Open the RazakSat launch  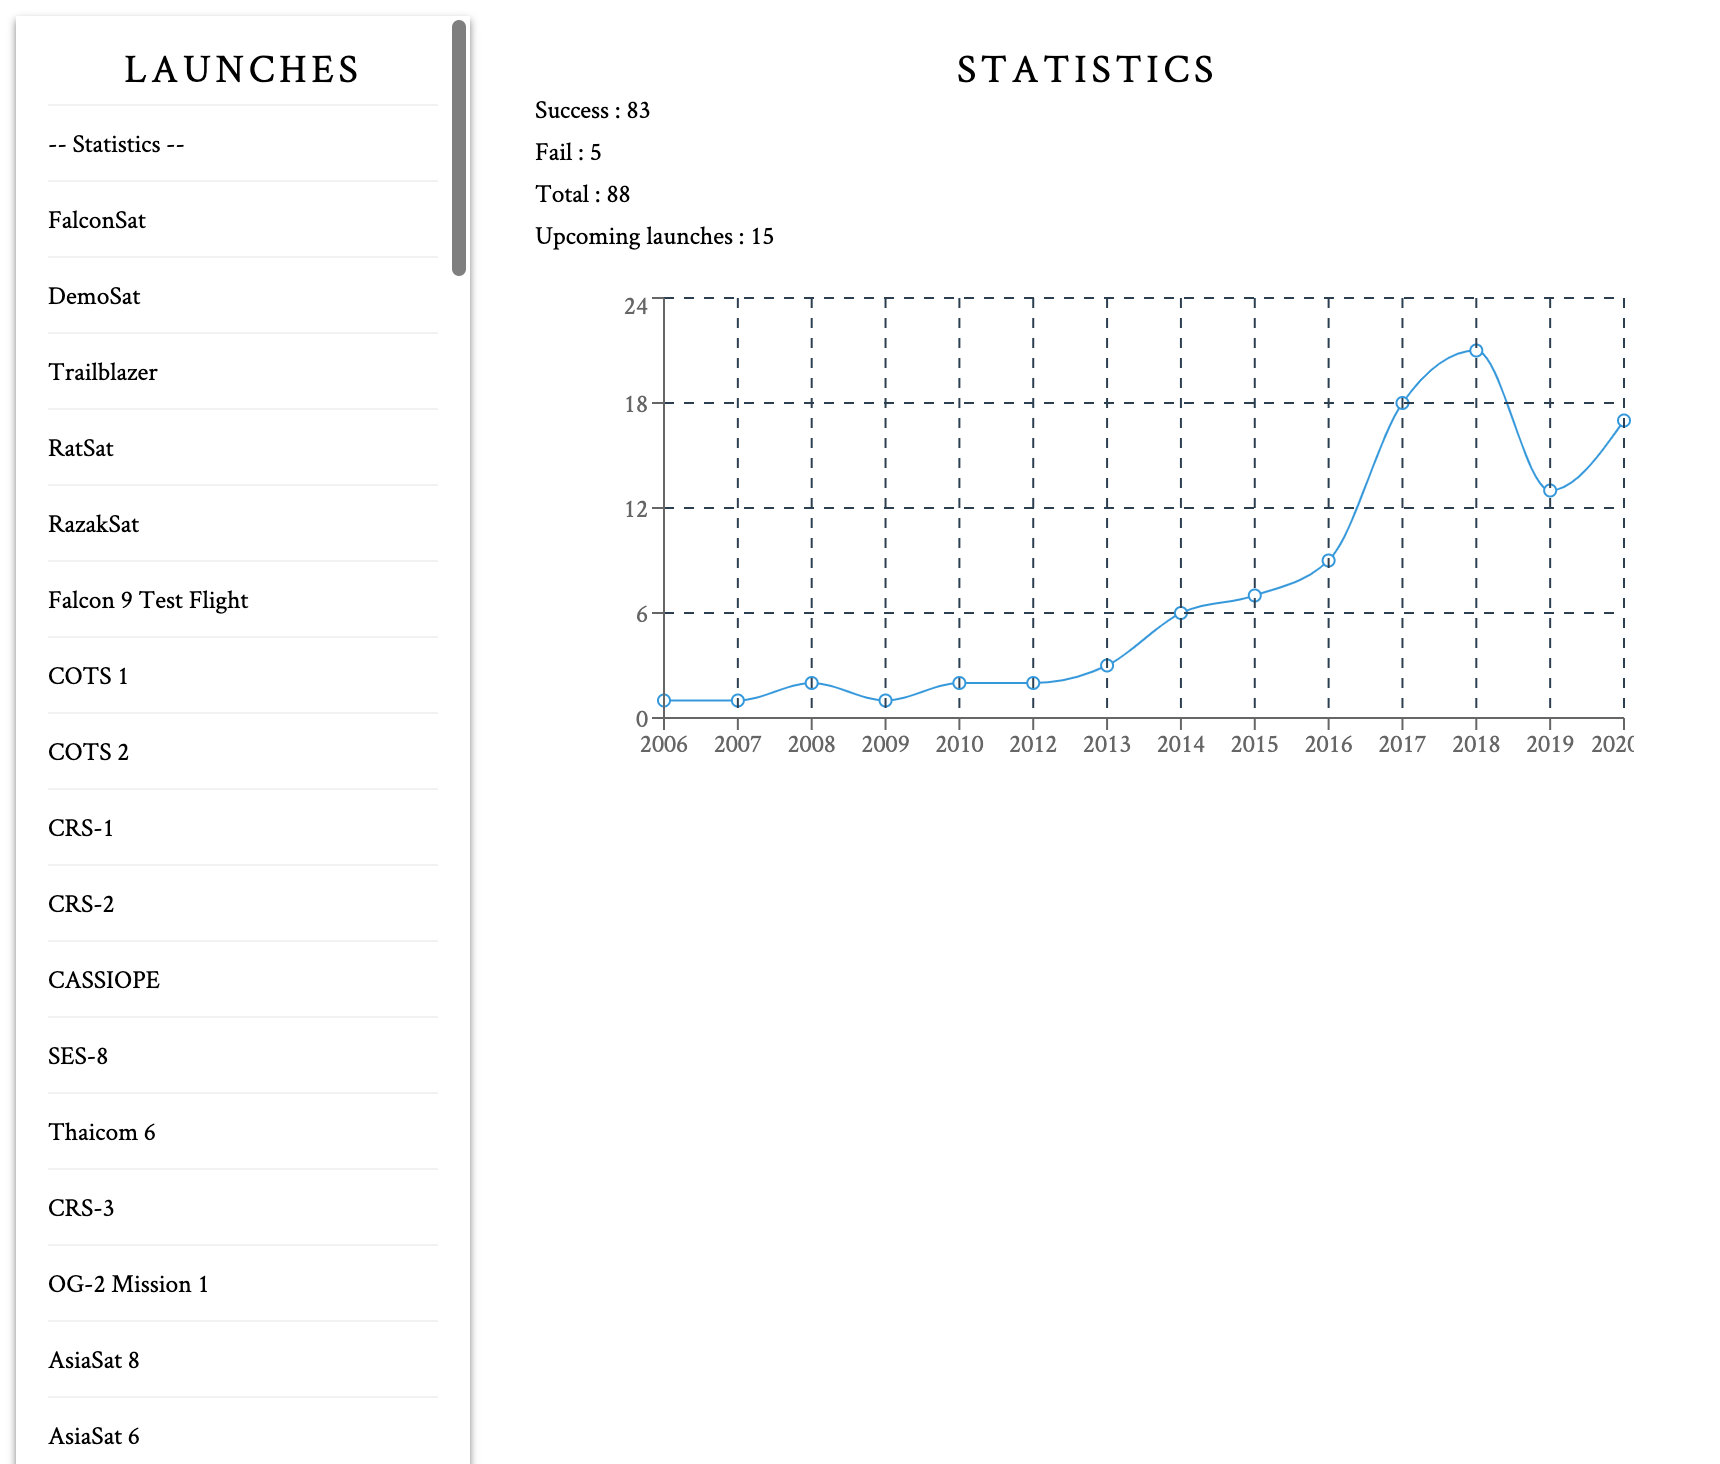coord(243,524)
